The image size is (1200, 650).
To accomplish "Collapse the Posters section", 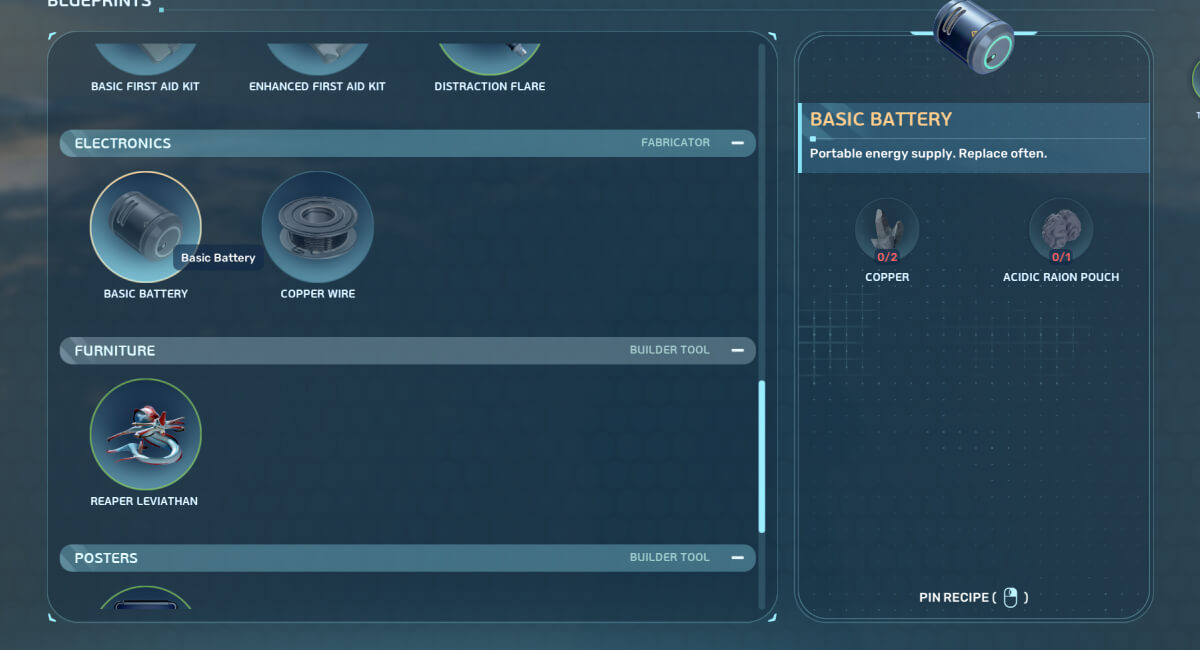I will tap(737, 558).
